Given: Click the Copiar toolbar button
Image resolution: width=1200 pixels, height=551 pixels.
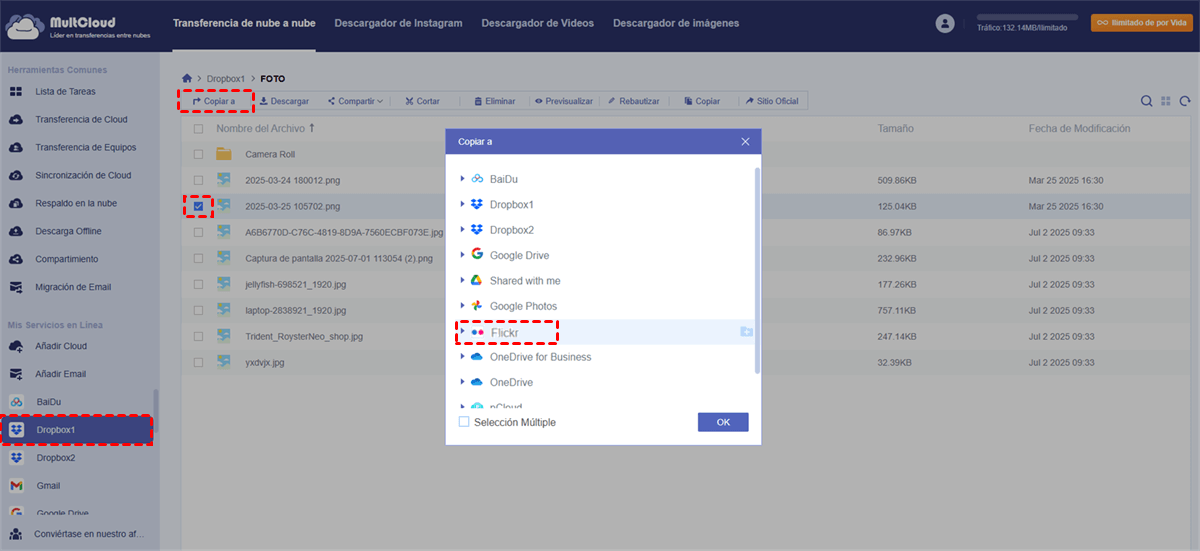Looking at the screenshot, I should click(x=702, y=101).
